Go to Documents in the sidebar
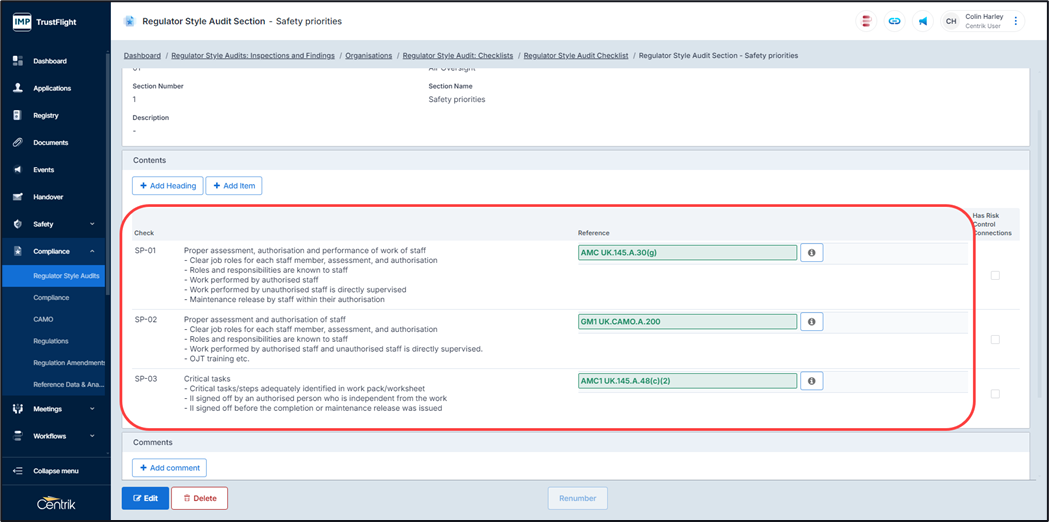The height and width of the screenshot is (522, 1049). pos(50,143)
